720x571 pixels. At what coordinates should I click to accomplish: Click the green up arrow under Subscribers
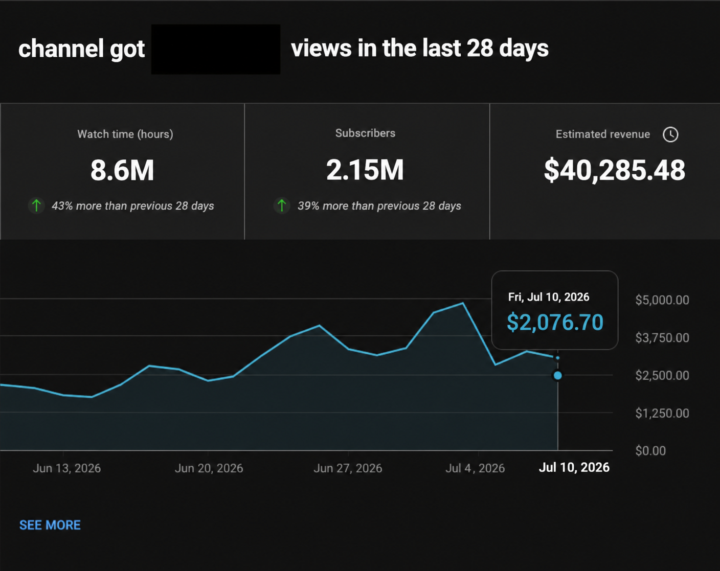282,206
